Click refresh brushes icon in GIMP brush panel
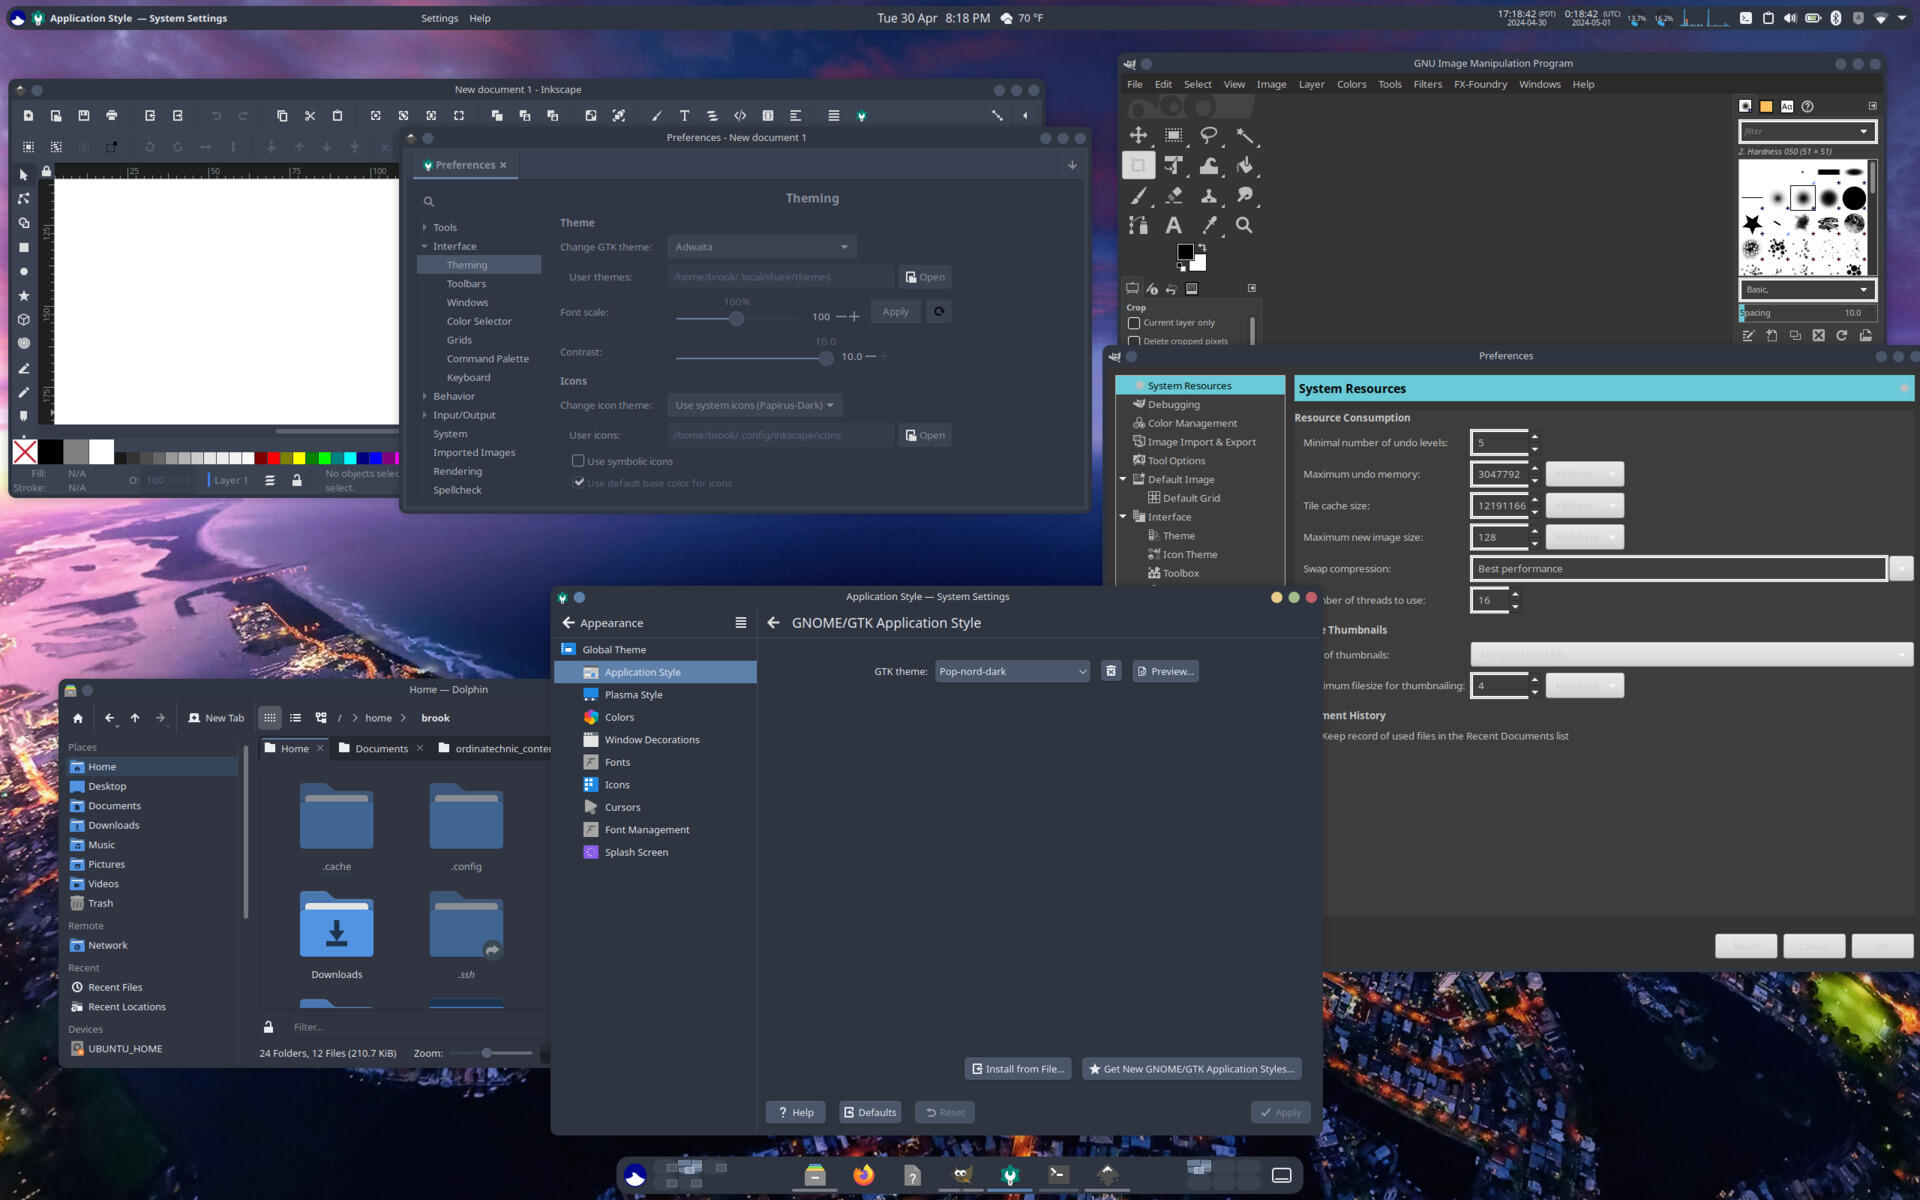 (x=1841, y=336)
